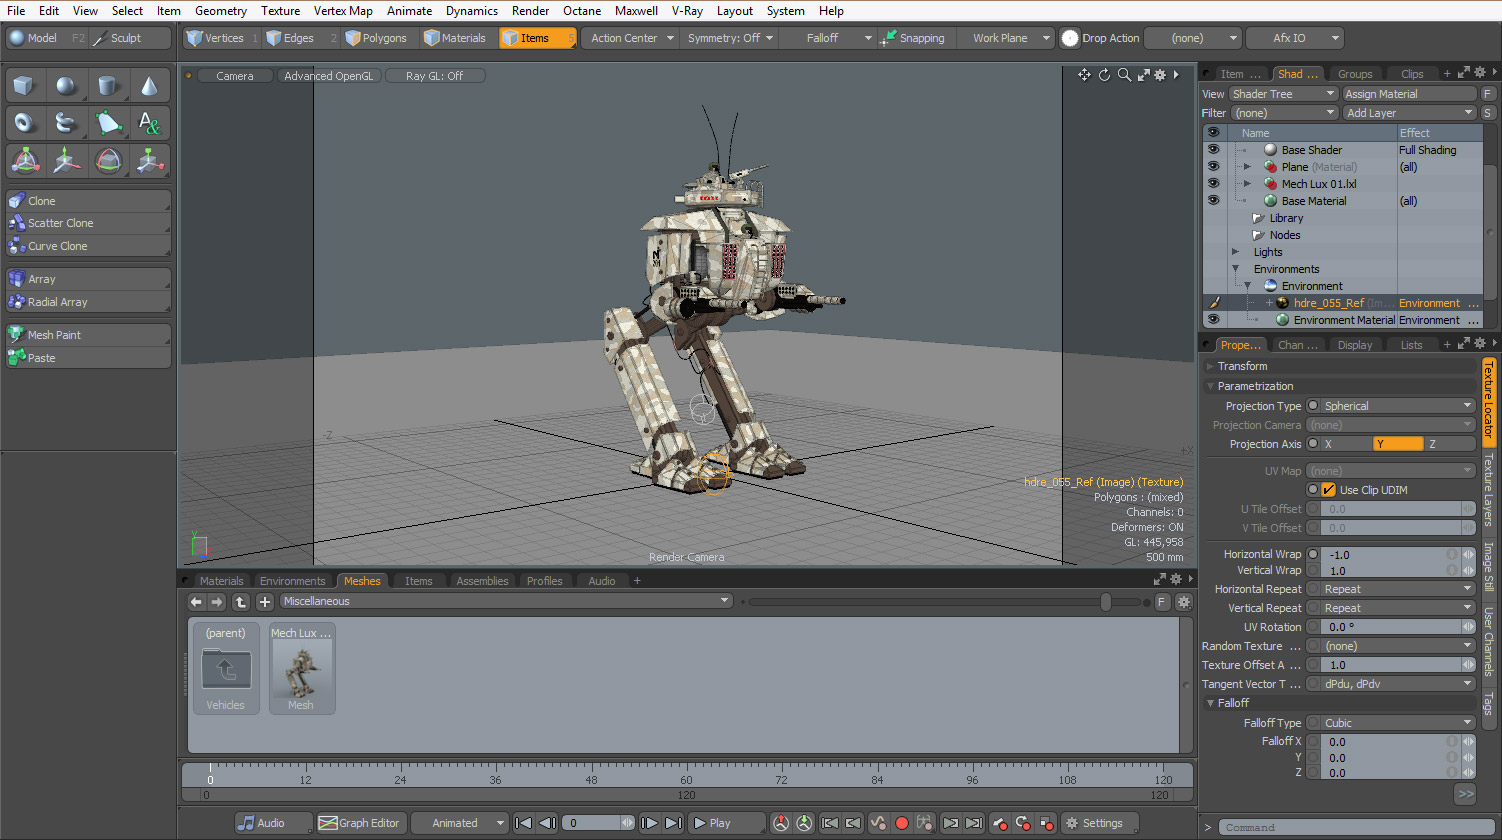Go back in the Meshes preset browser
The height and width of the screenshot is (840, 1502).
tap(197, 601)
